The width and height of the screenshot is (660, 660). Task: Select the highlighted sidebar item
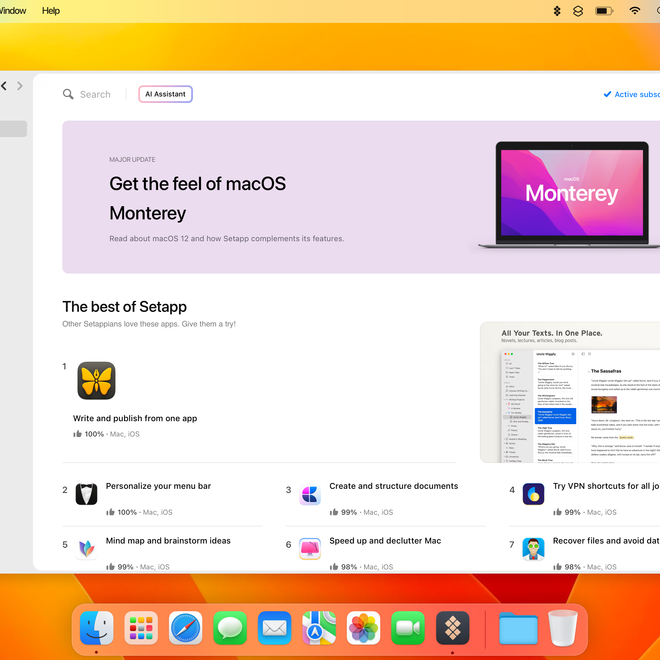point(13,129)
